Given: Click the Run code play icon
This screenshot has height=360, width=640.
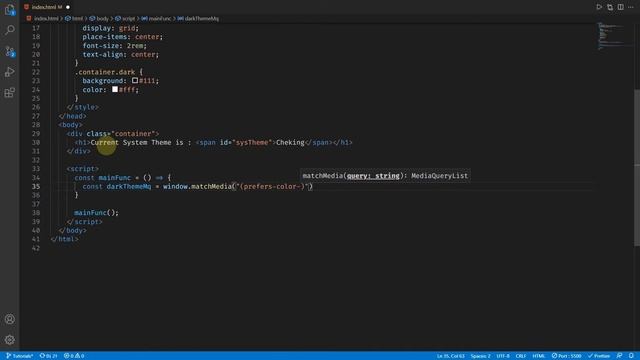Looking at the screenshot, I should tap(599, 7).
